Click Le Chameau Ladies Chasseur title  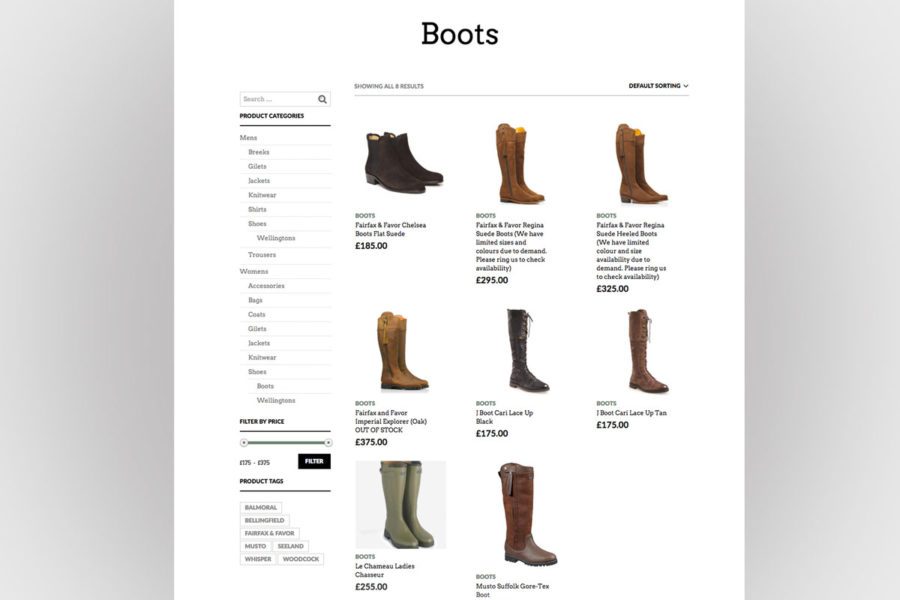tap(385, 570)
